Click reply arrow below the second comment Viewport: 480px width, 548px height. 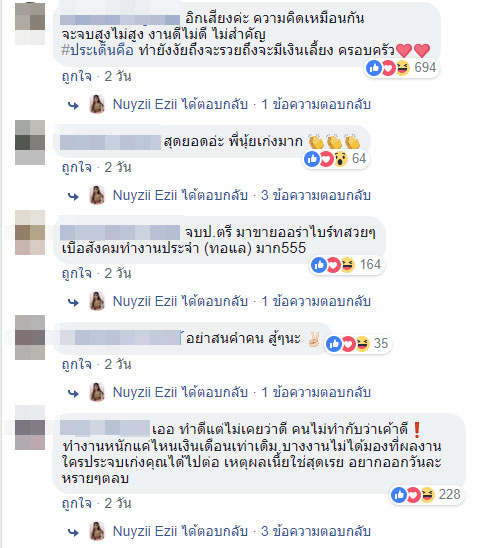[73, 196]
